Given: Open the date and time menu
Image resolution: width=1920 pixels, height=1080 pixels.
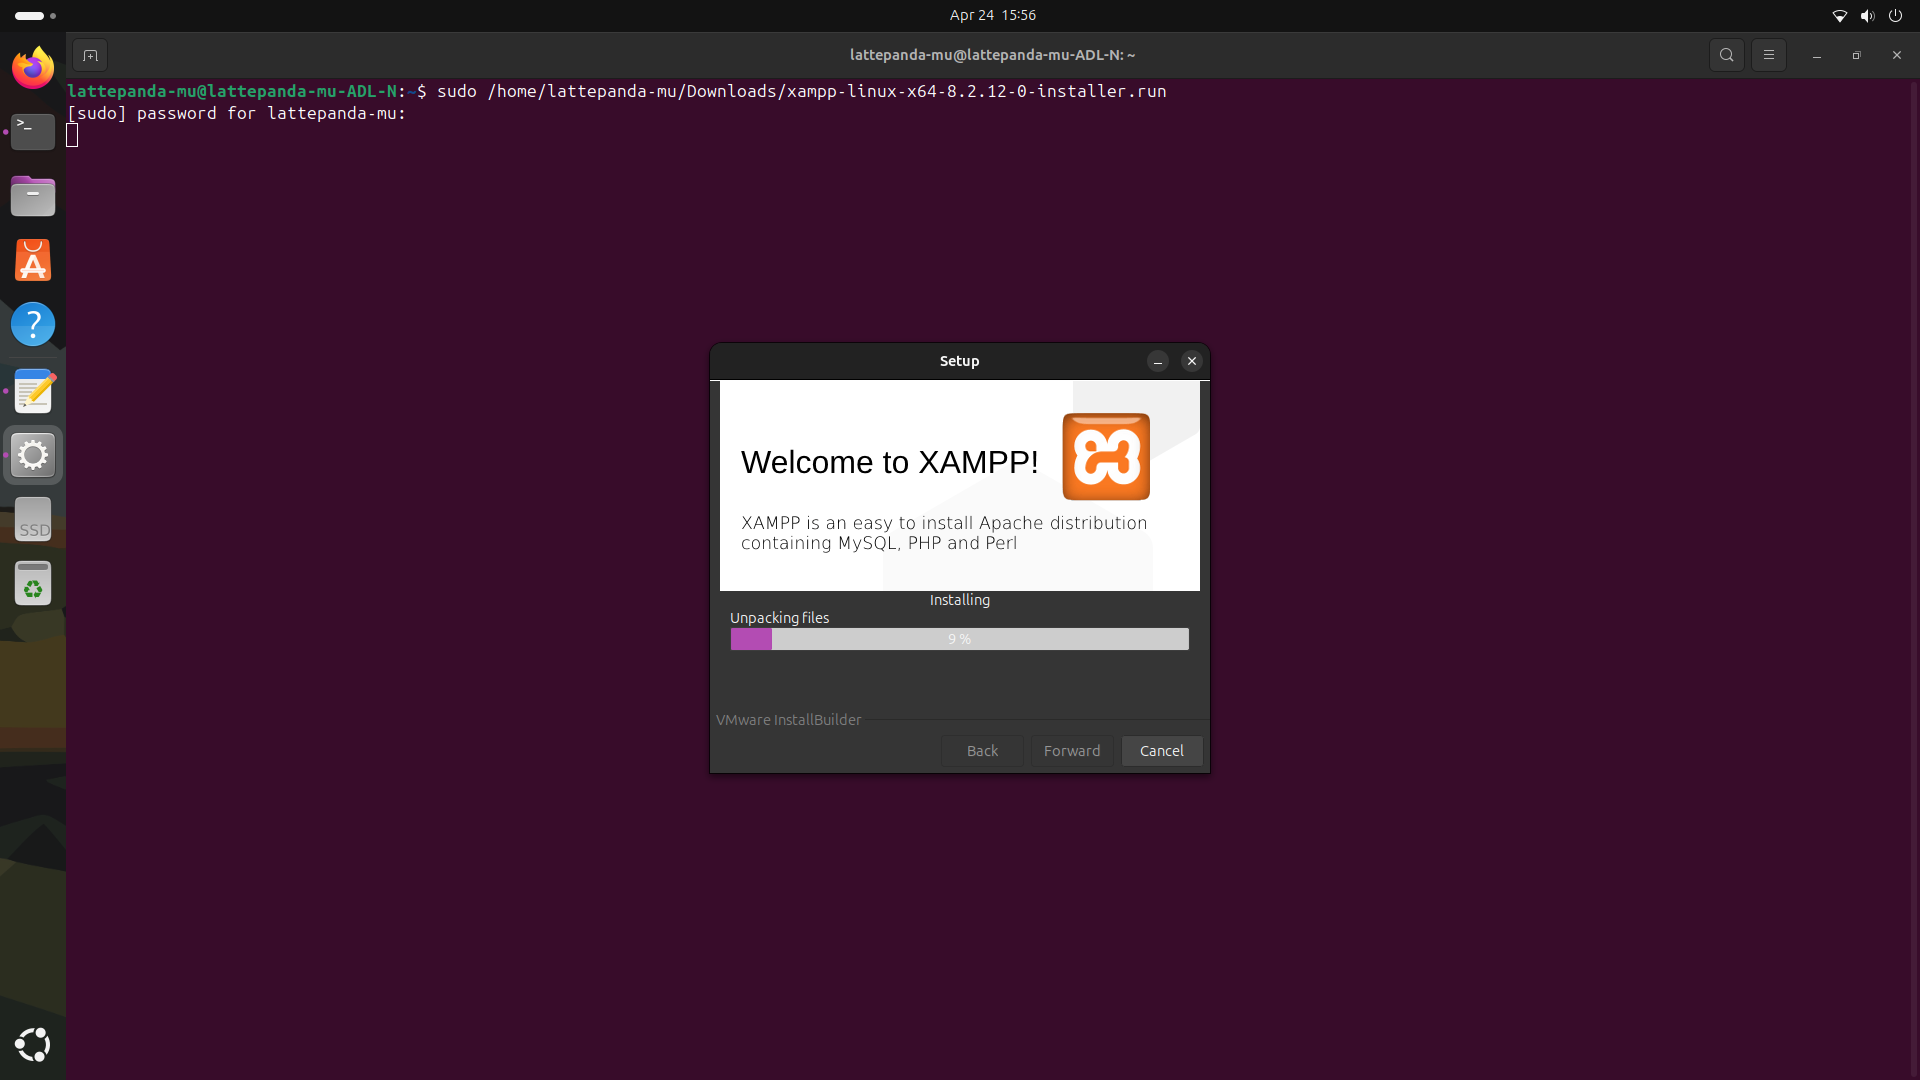Looking at the screenshot, I should [x=992, y=15].
